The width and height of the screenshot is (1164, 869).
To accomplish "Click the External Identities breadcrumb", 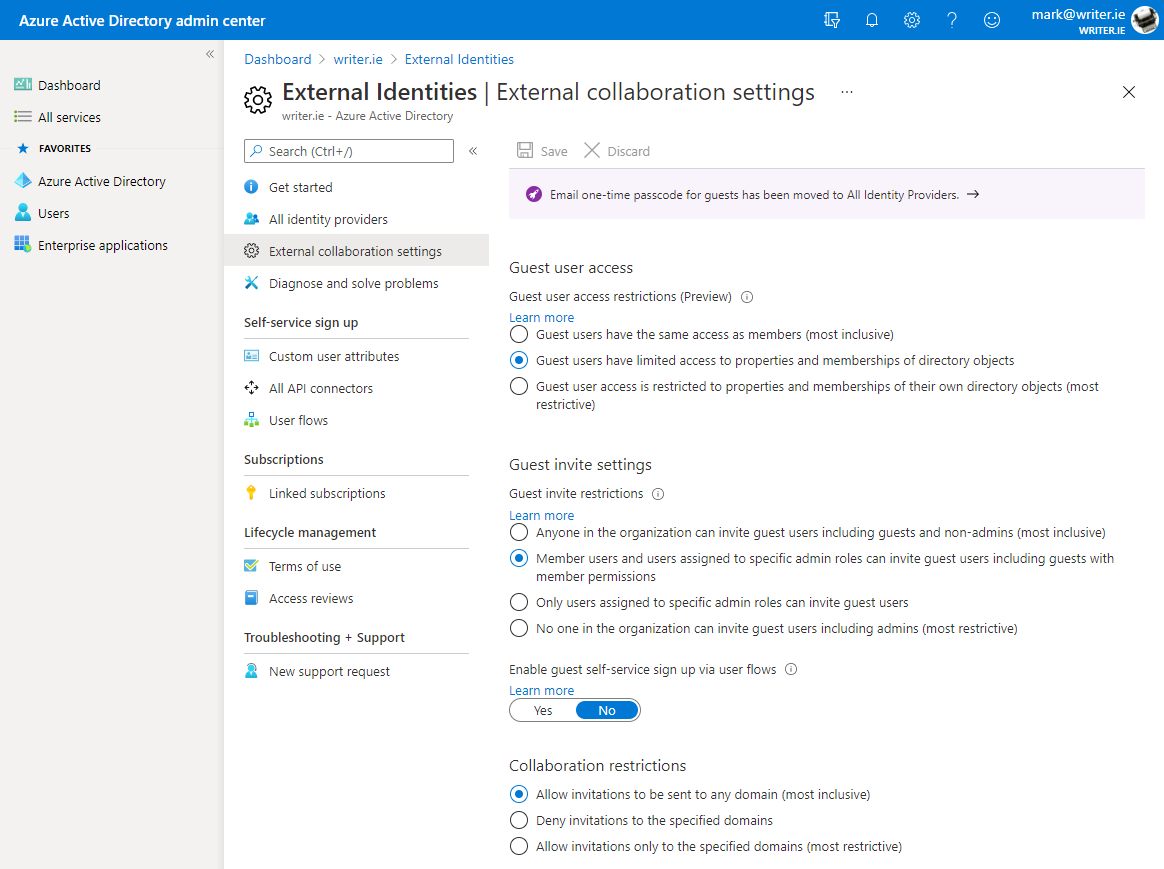I will (459, 59).
